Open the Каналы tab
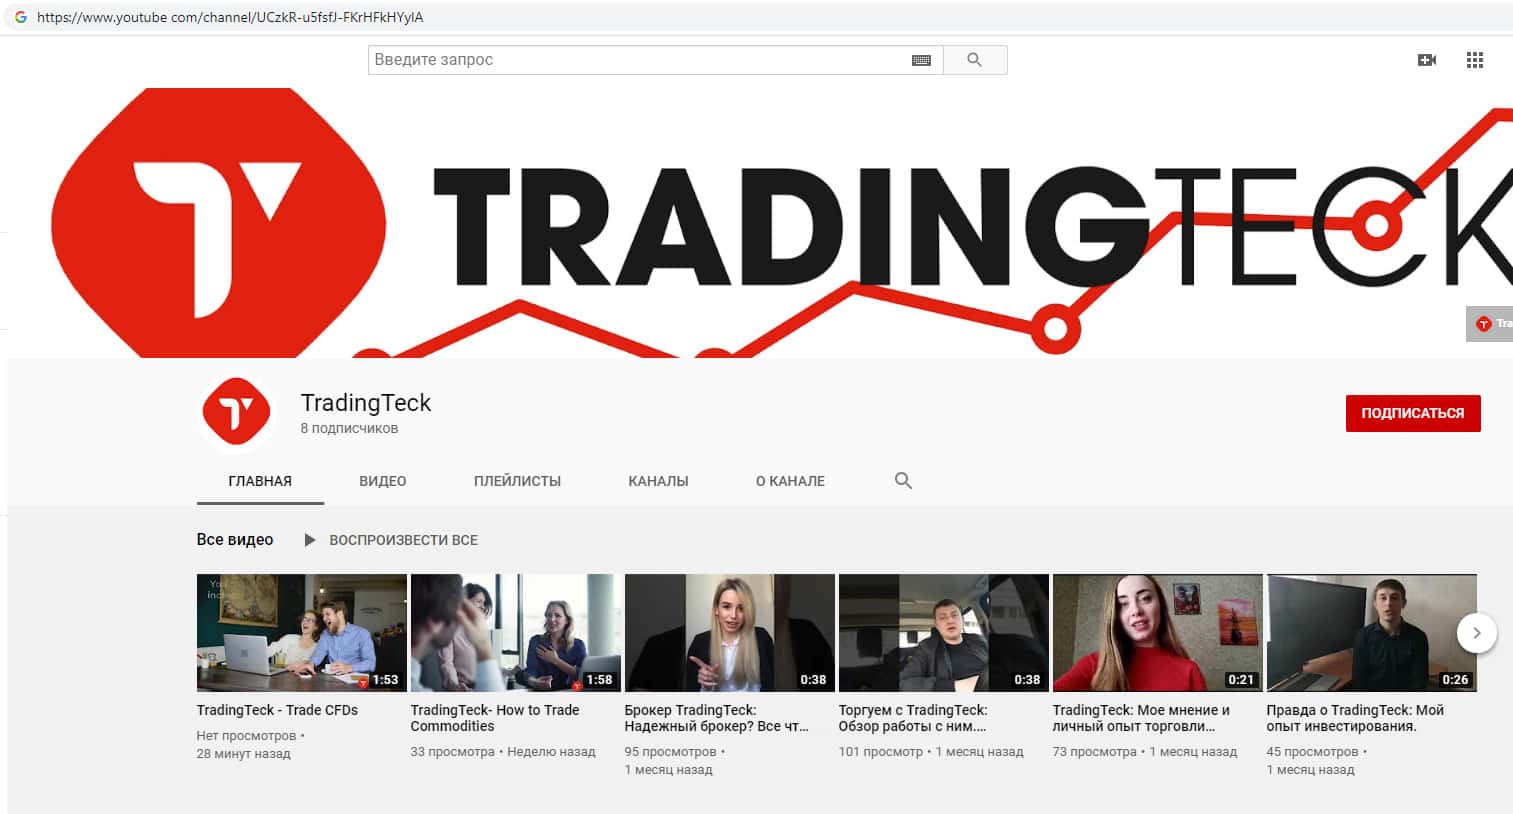 click(x=658, y=481)
